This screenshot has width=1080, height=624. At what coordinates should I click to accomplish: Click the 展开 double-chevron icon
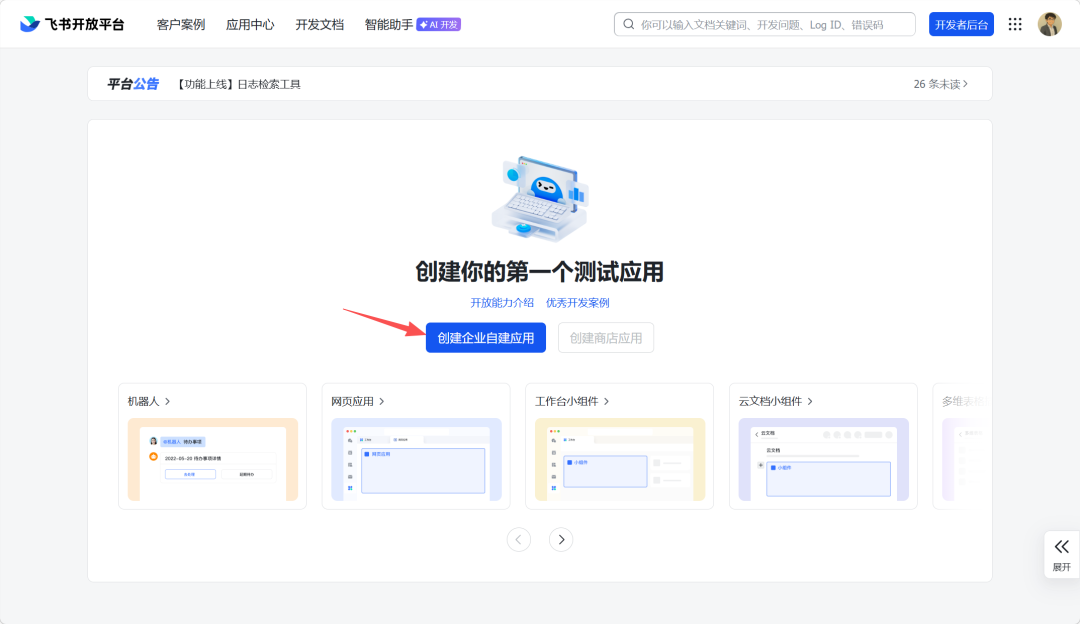pyautogui.click(x=1061, y=546)
